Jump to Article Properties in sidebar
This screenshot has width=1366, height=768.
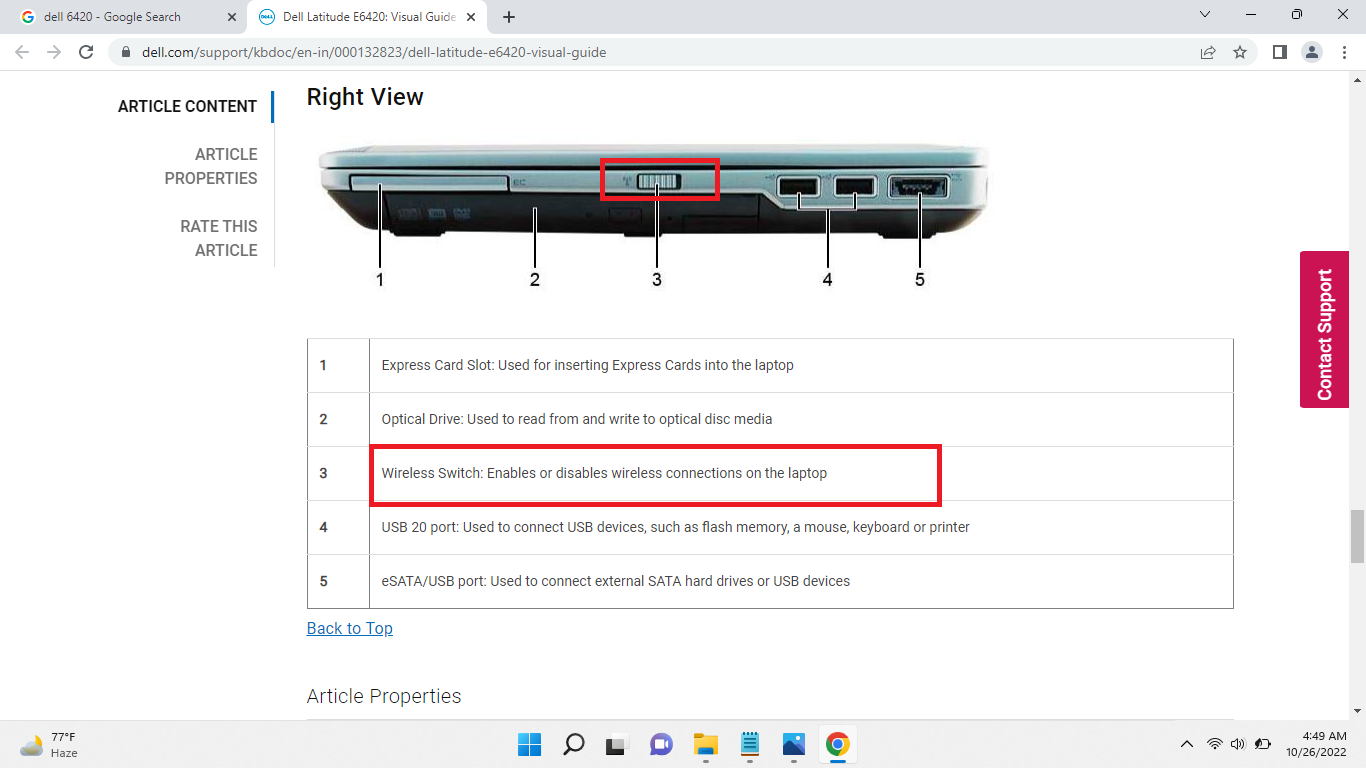click(x=211, y=166)
